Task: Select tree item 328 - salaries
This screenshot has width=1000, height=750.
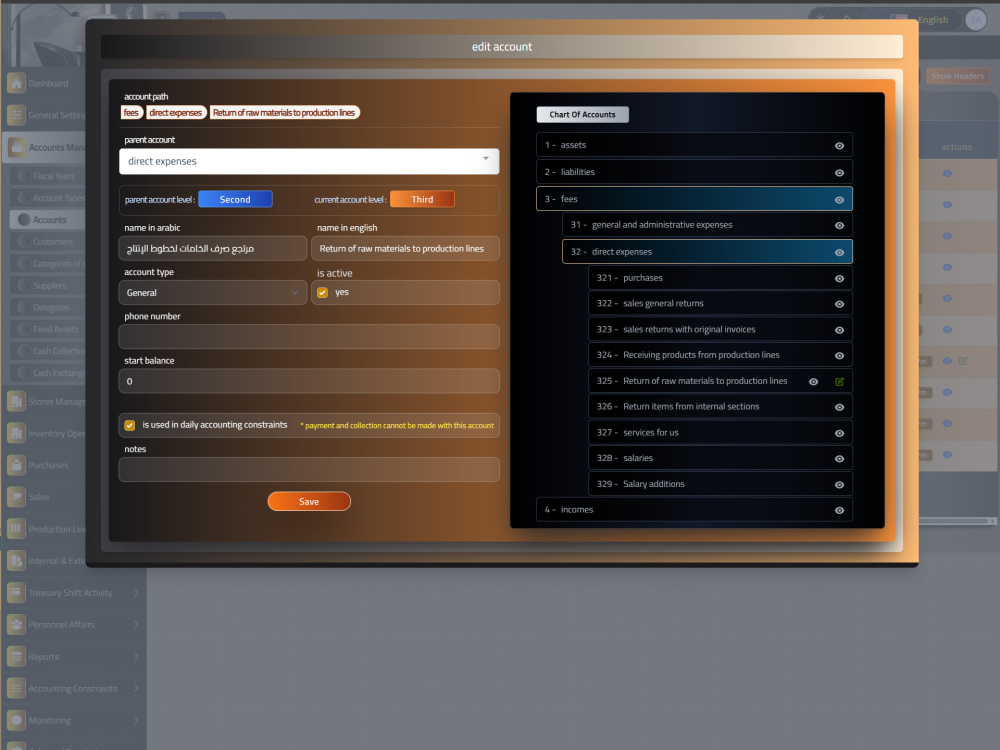Action: pos(720,458)
